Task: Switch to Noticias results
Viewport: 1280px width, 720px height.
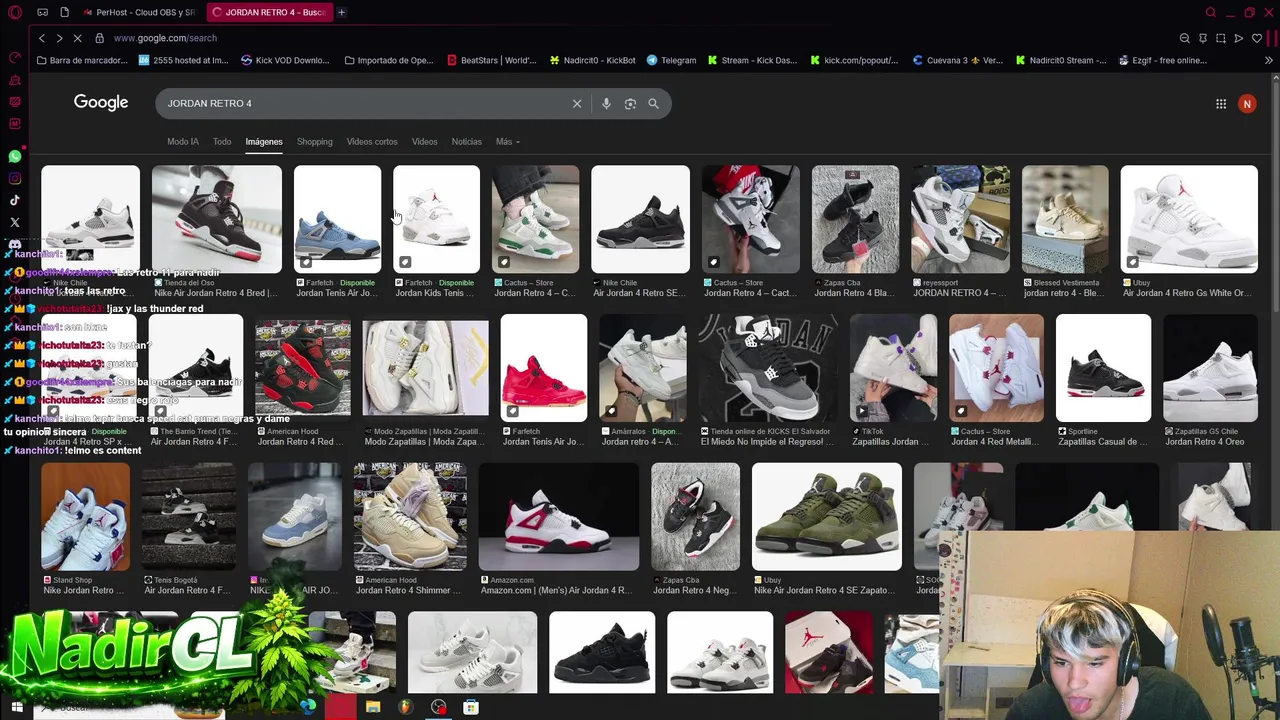Action: point(466,141)
